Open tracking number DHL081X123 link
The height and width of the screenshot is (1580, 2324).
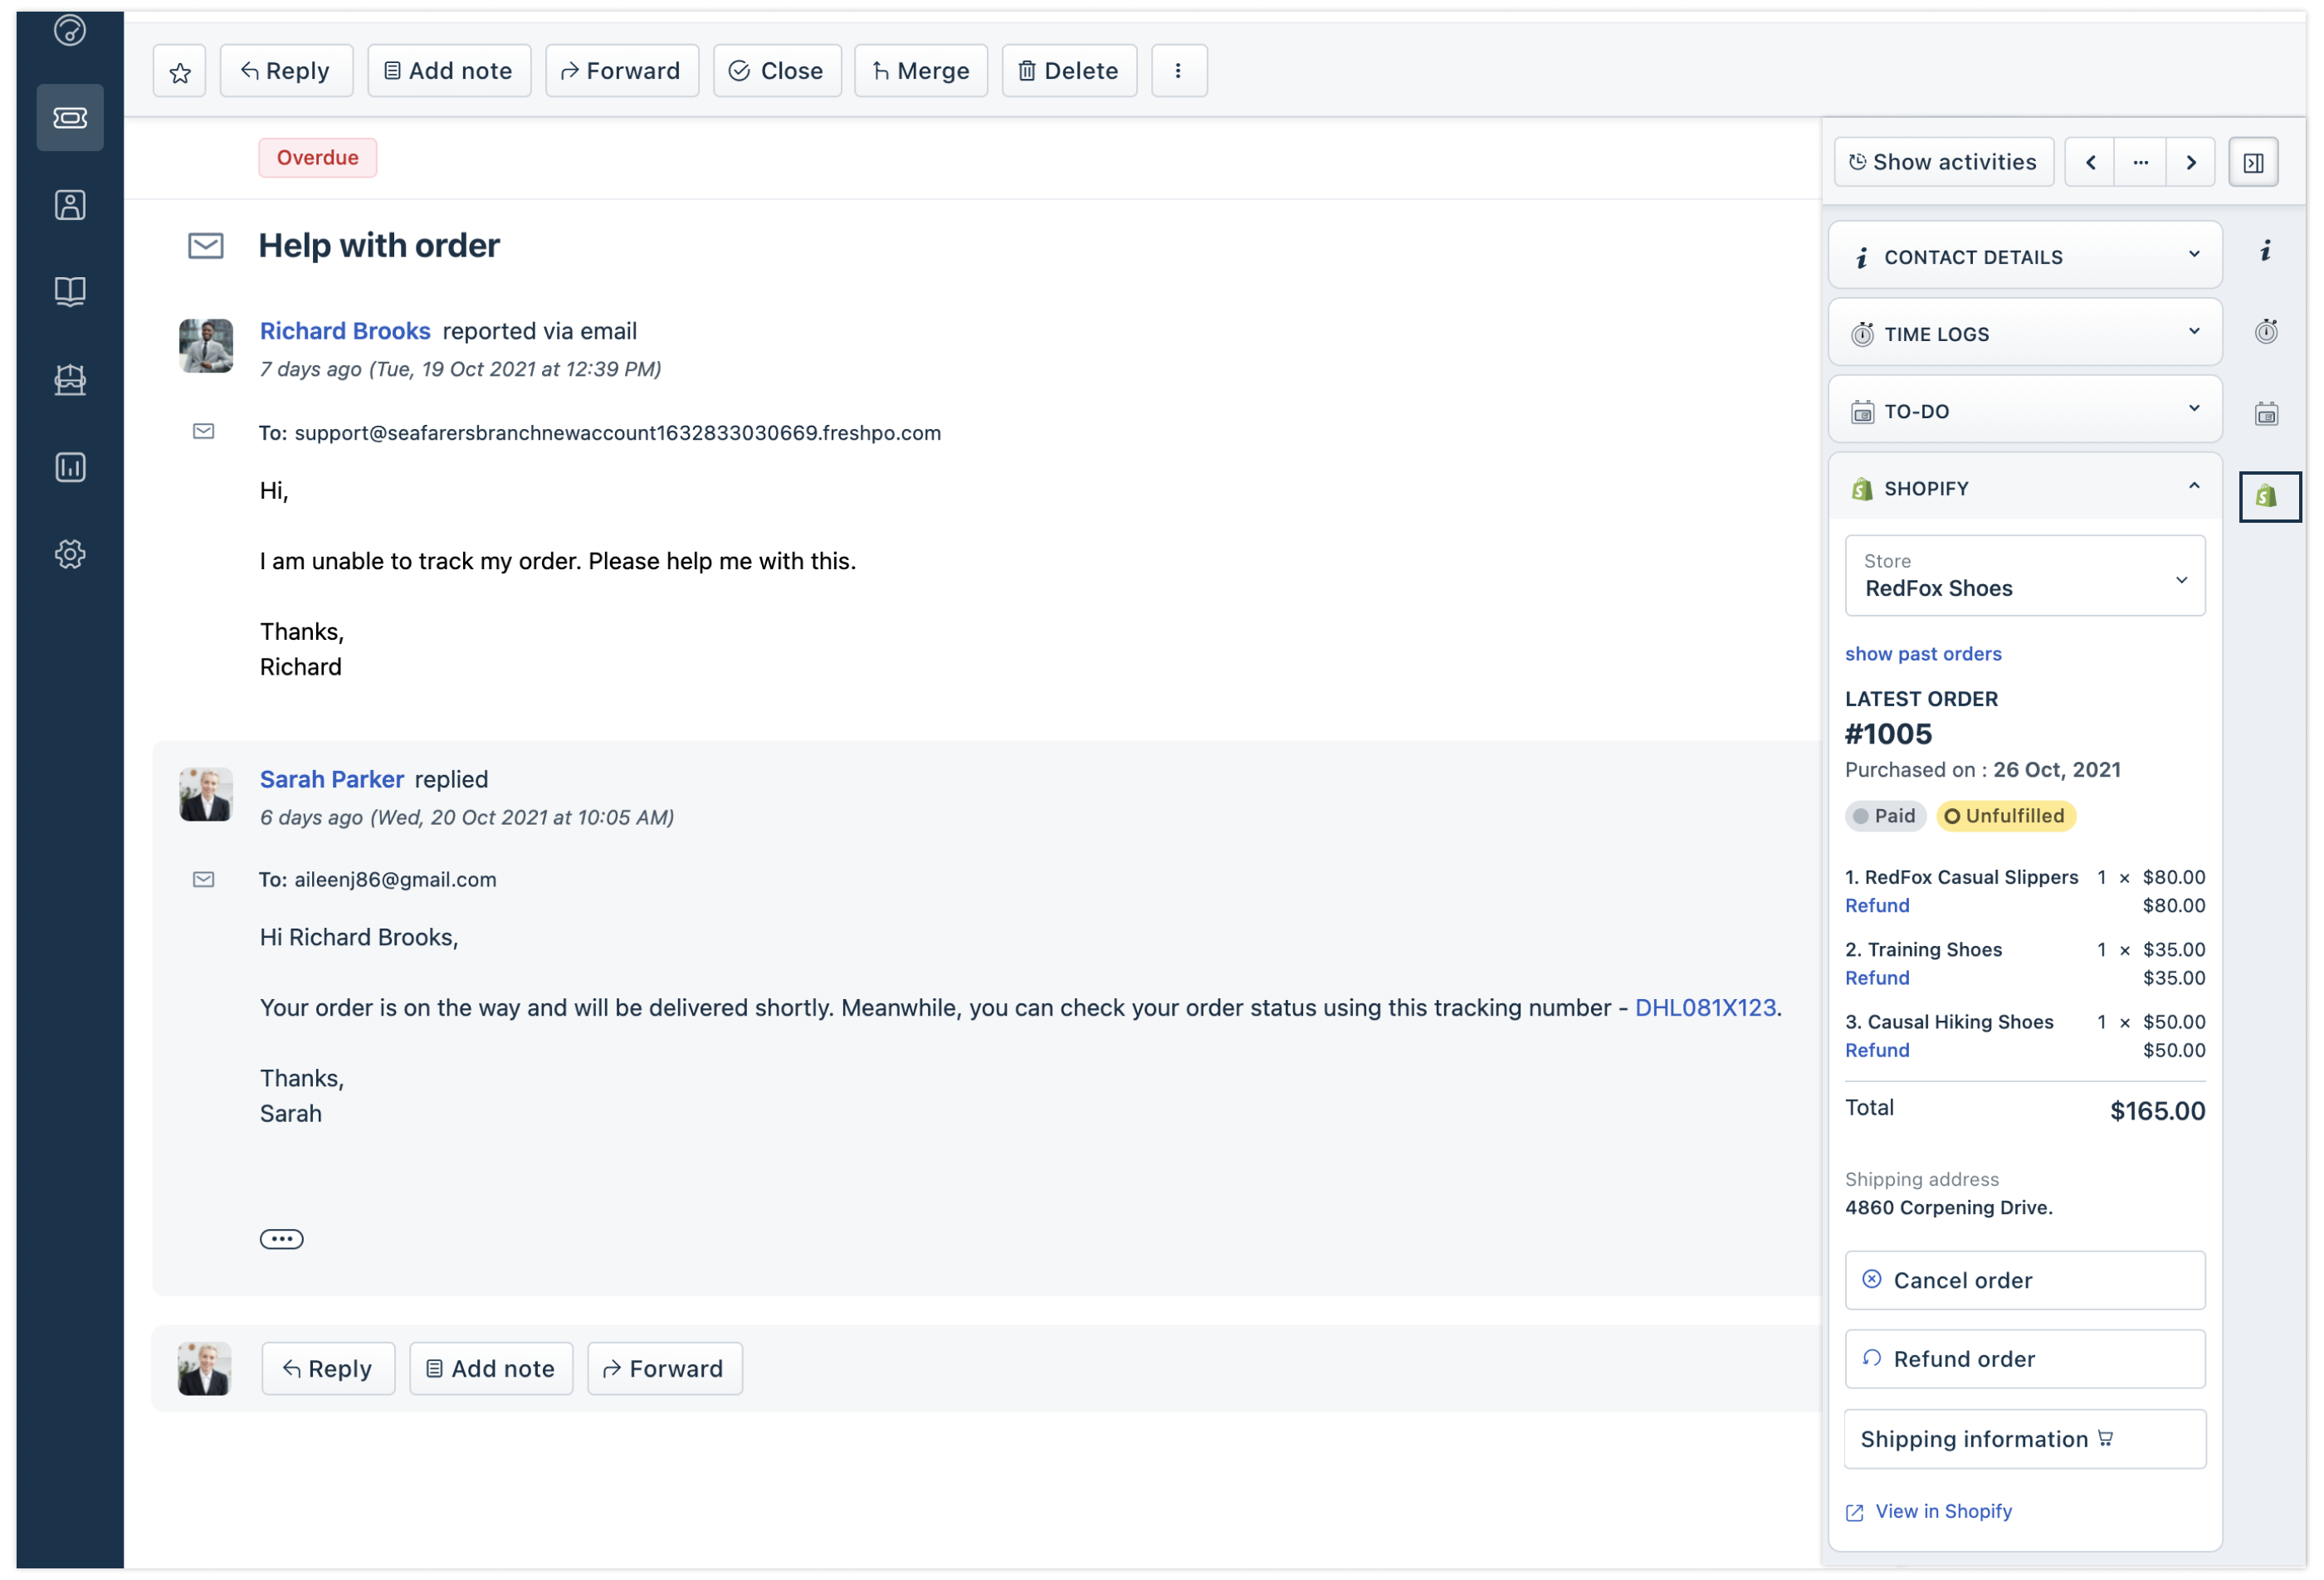[1705, 1007]
